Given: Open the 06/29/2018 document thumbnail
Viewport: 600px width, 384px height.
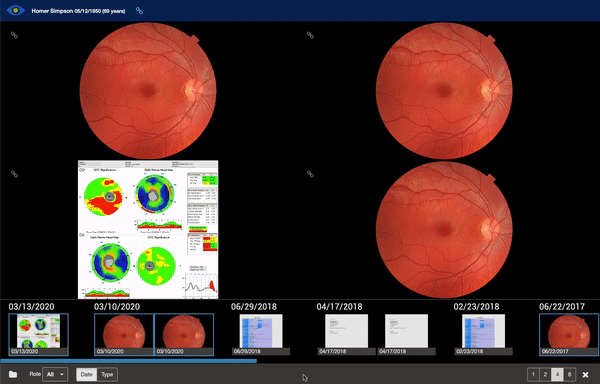Looking at the screenshot, I should coord(261,335).
